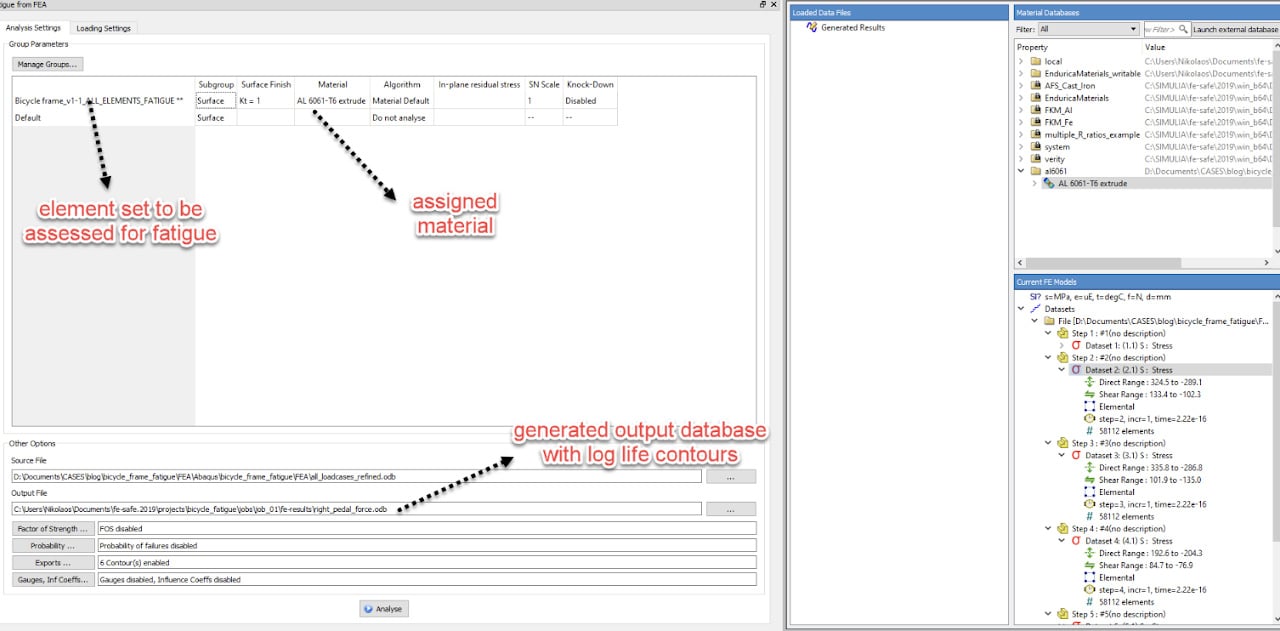Viewport: 1280px width, 631px height.
Task: Open Gauges, Inf Coeffs options
Action: tap(53, 579)
